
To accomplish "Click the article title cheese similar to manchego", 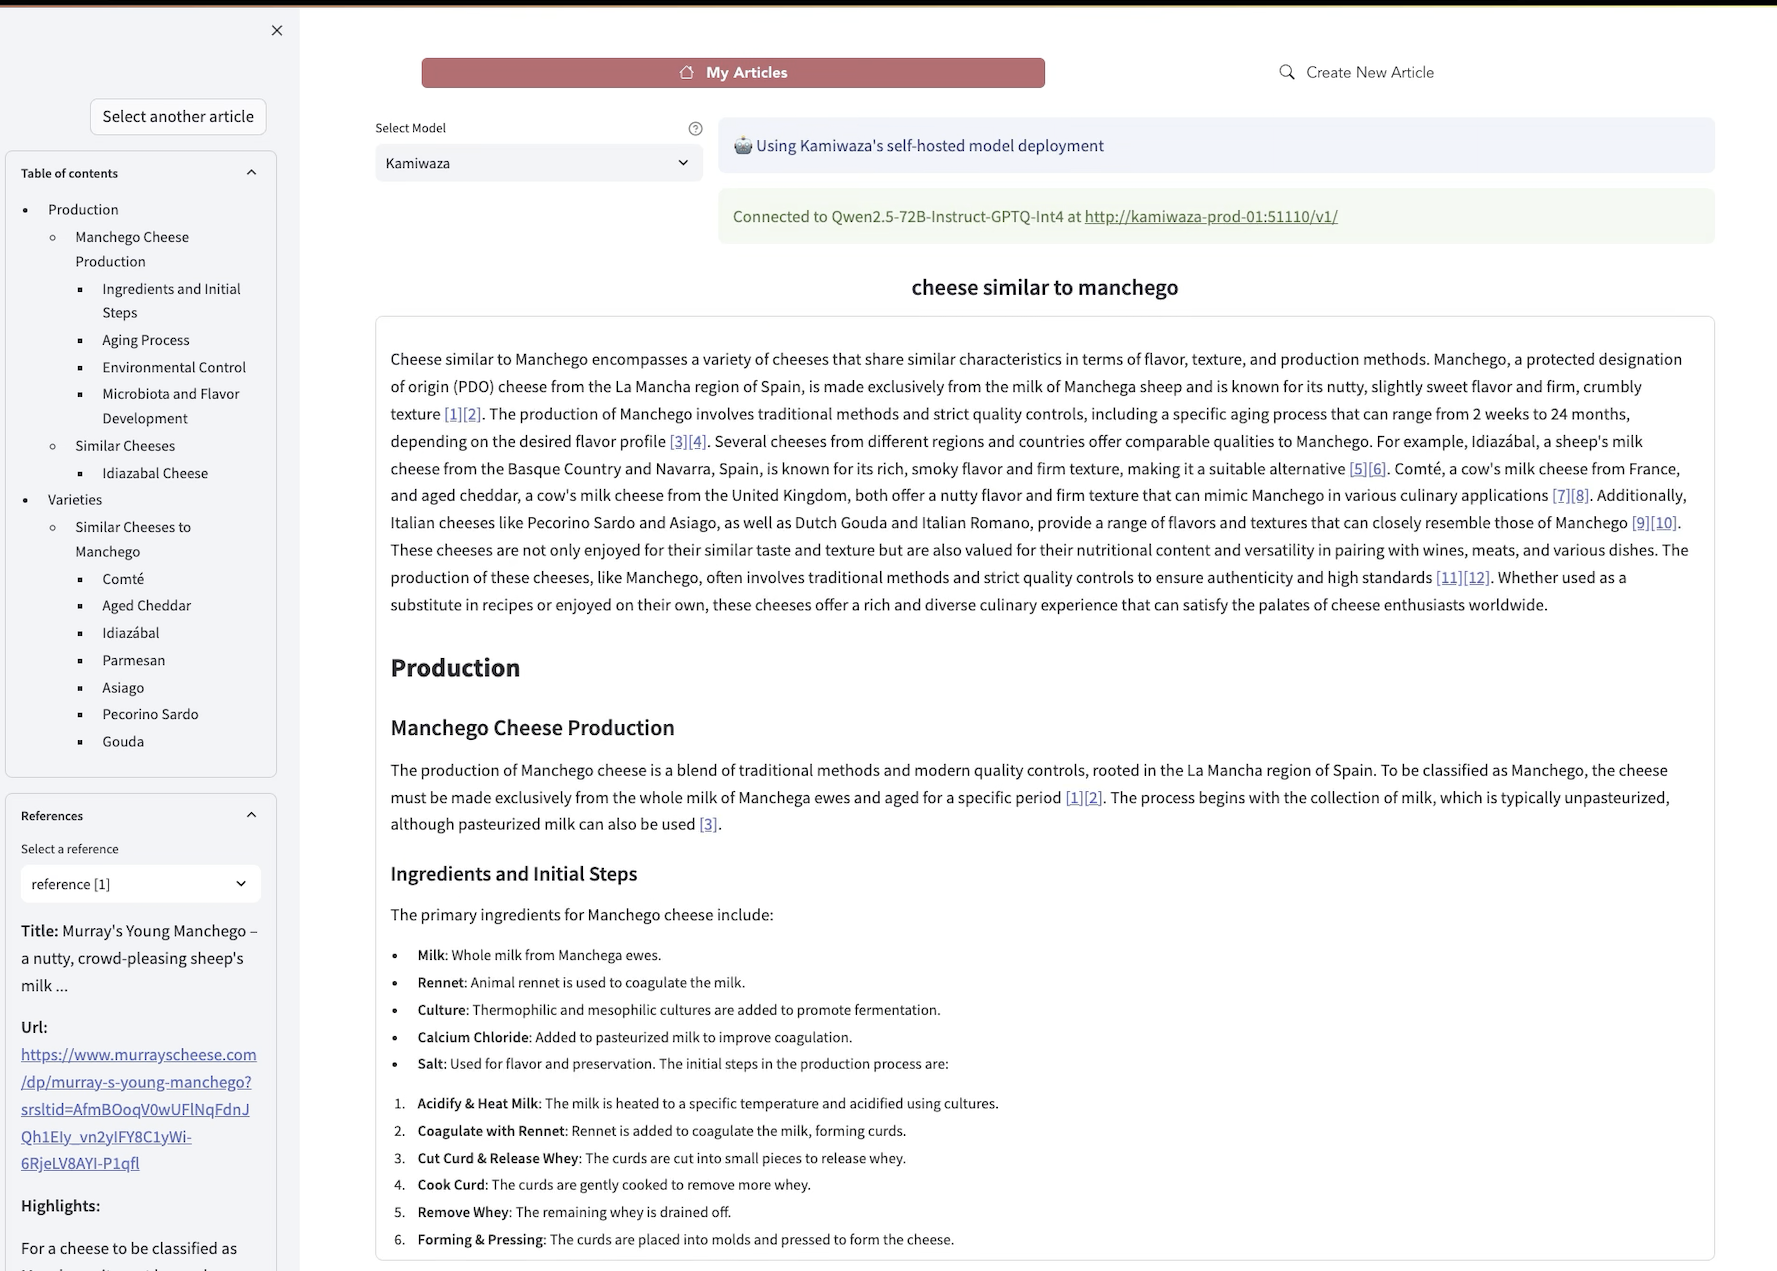I will (x=1045, y=288).
